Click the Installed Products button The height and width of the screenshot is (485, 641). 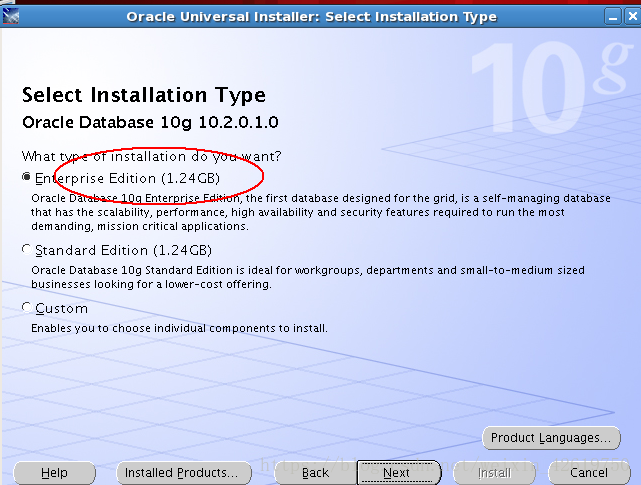click(x=184, y=473)
